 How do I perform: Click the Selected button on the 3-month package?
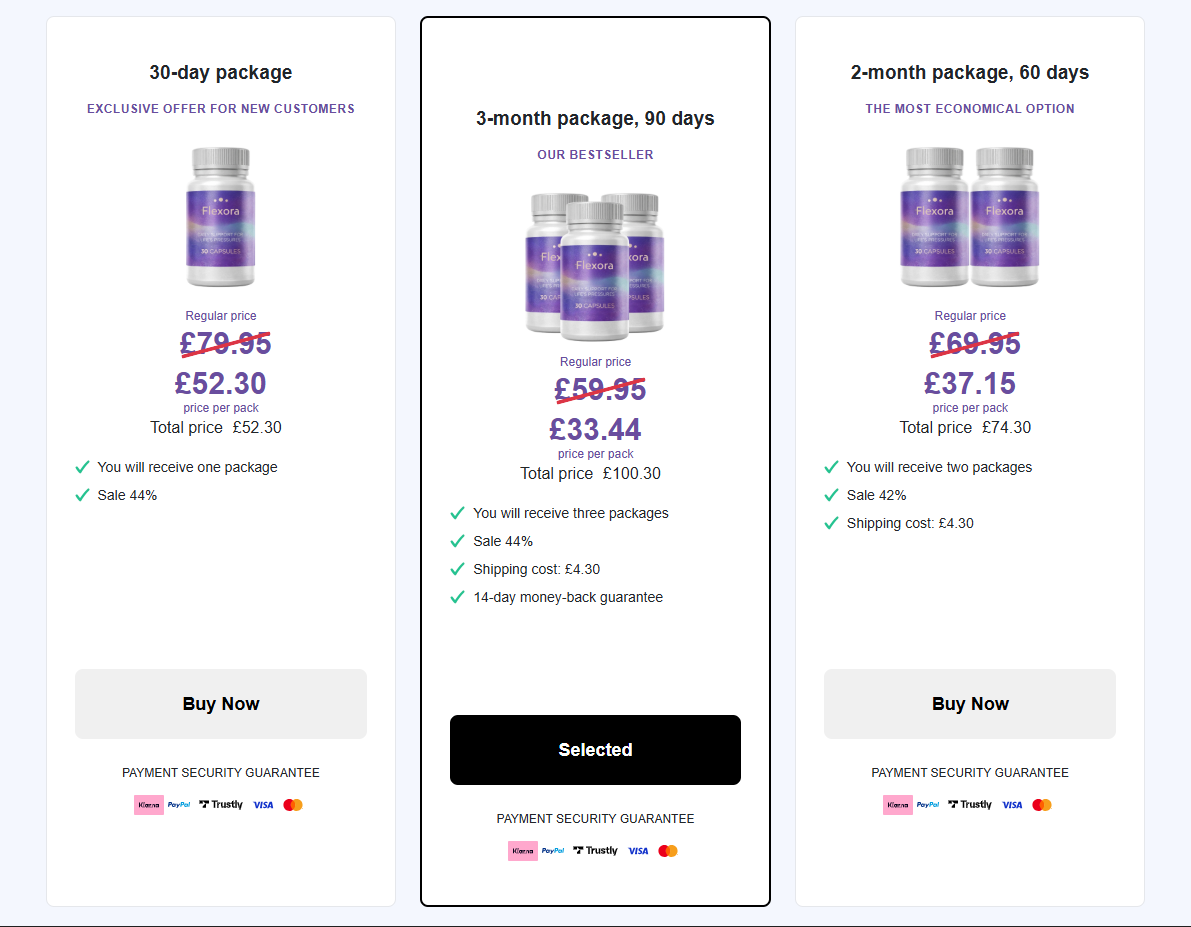595,749
